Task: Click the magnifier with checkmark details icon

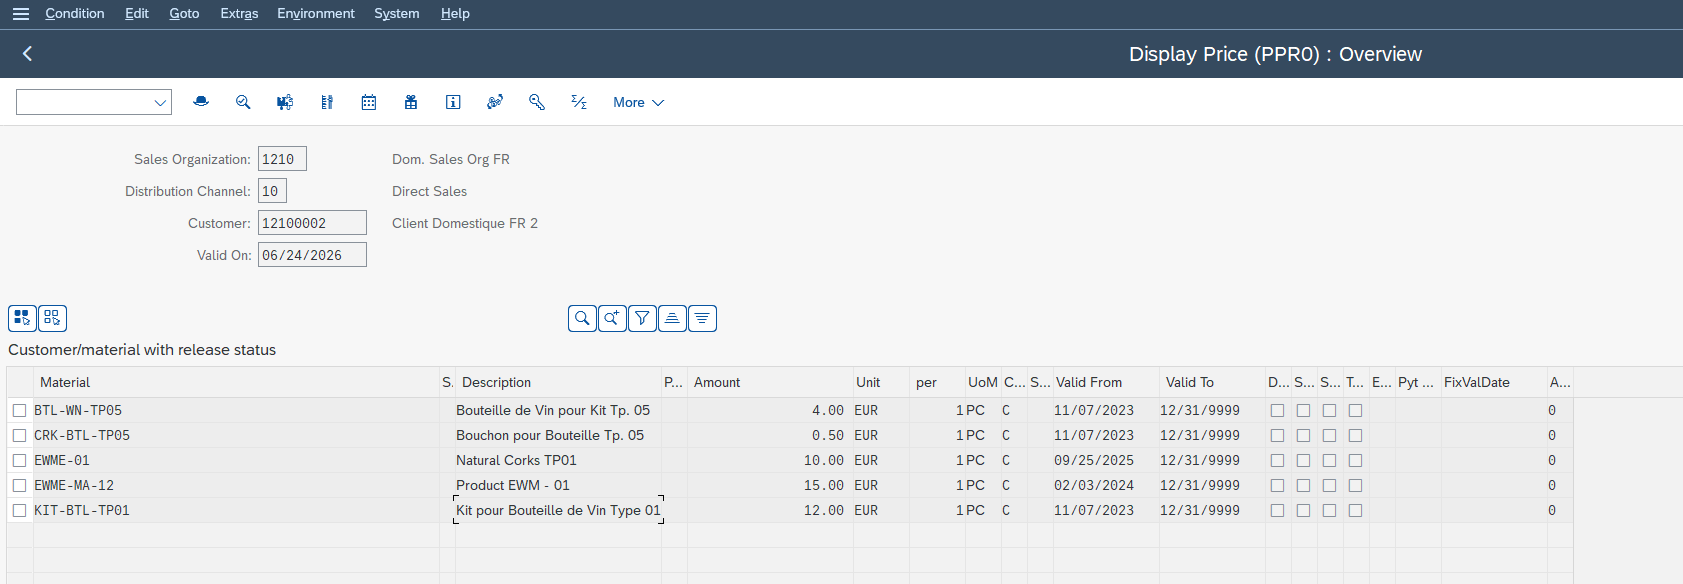Action: point(243,102)
